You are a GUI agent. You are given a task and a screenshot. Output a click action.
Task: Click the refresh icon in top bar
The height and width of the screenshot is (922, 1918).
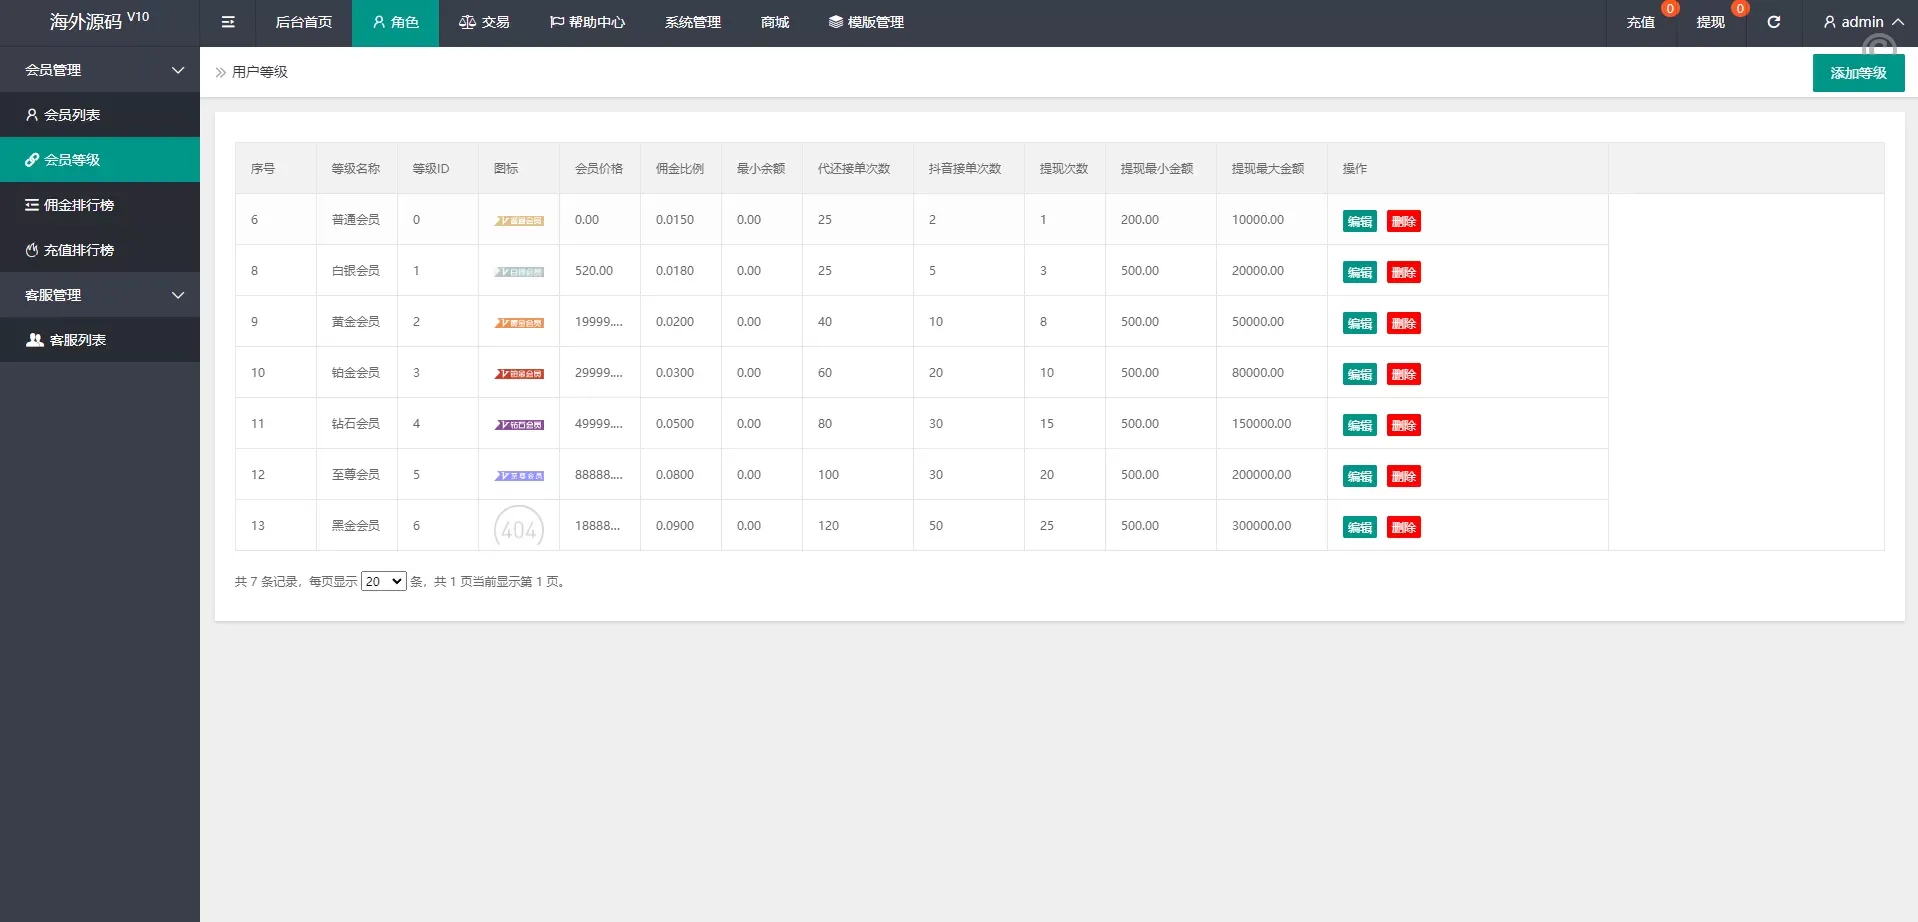[1773, 22]
